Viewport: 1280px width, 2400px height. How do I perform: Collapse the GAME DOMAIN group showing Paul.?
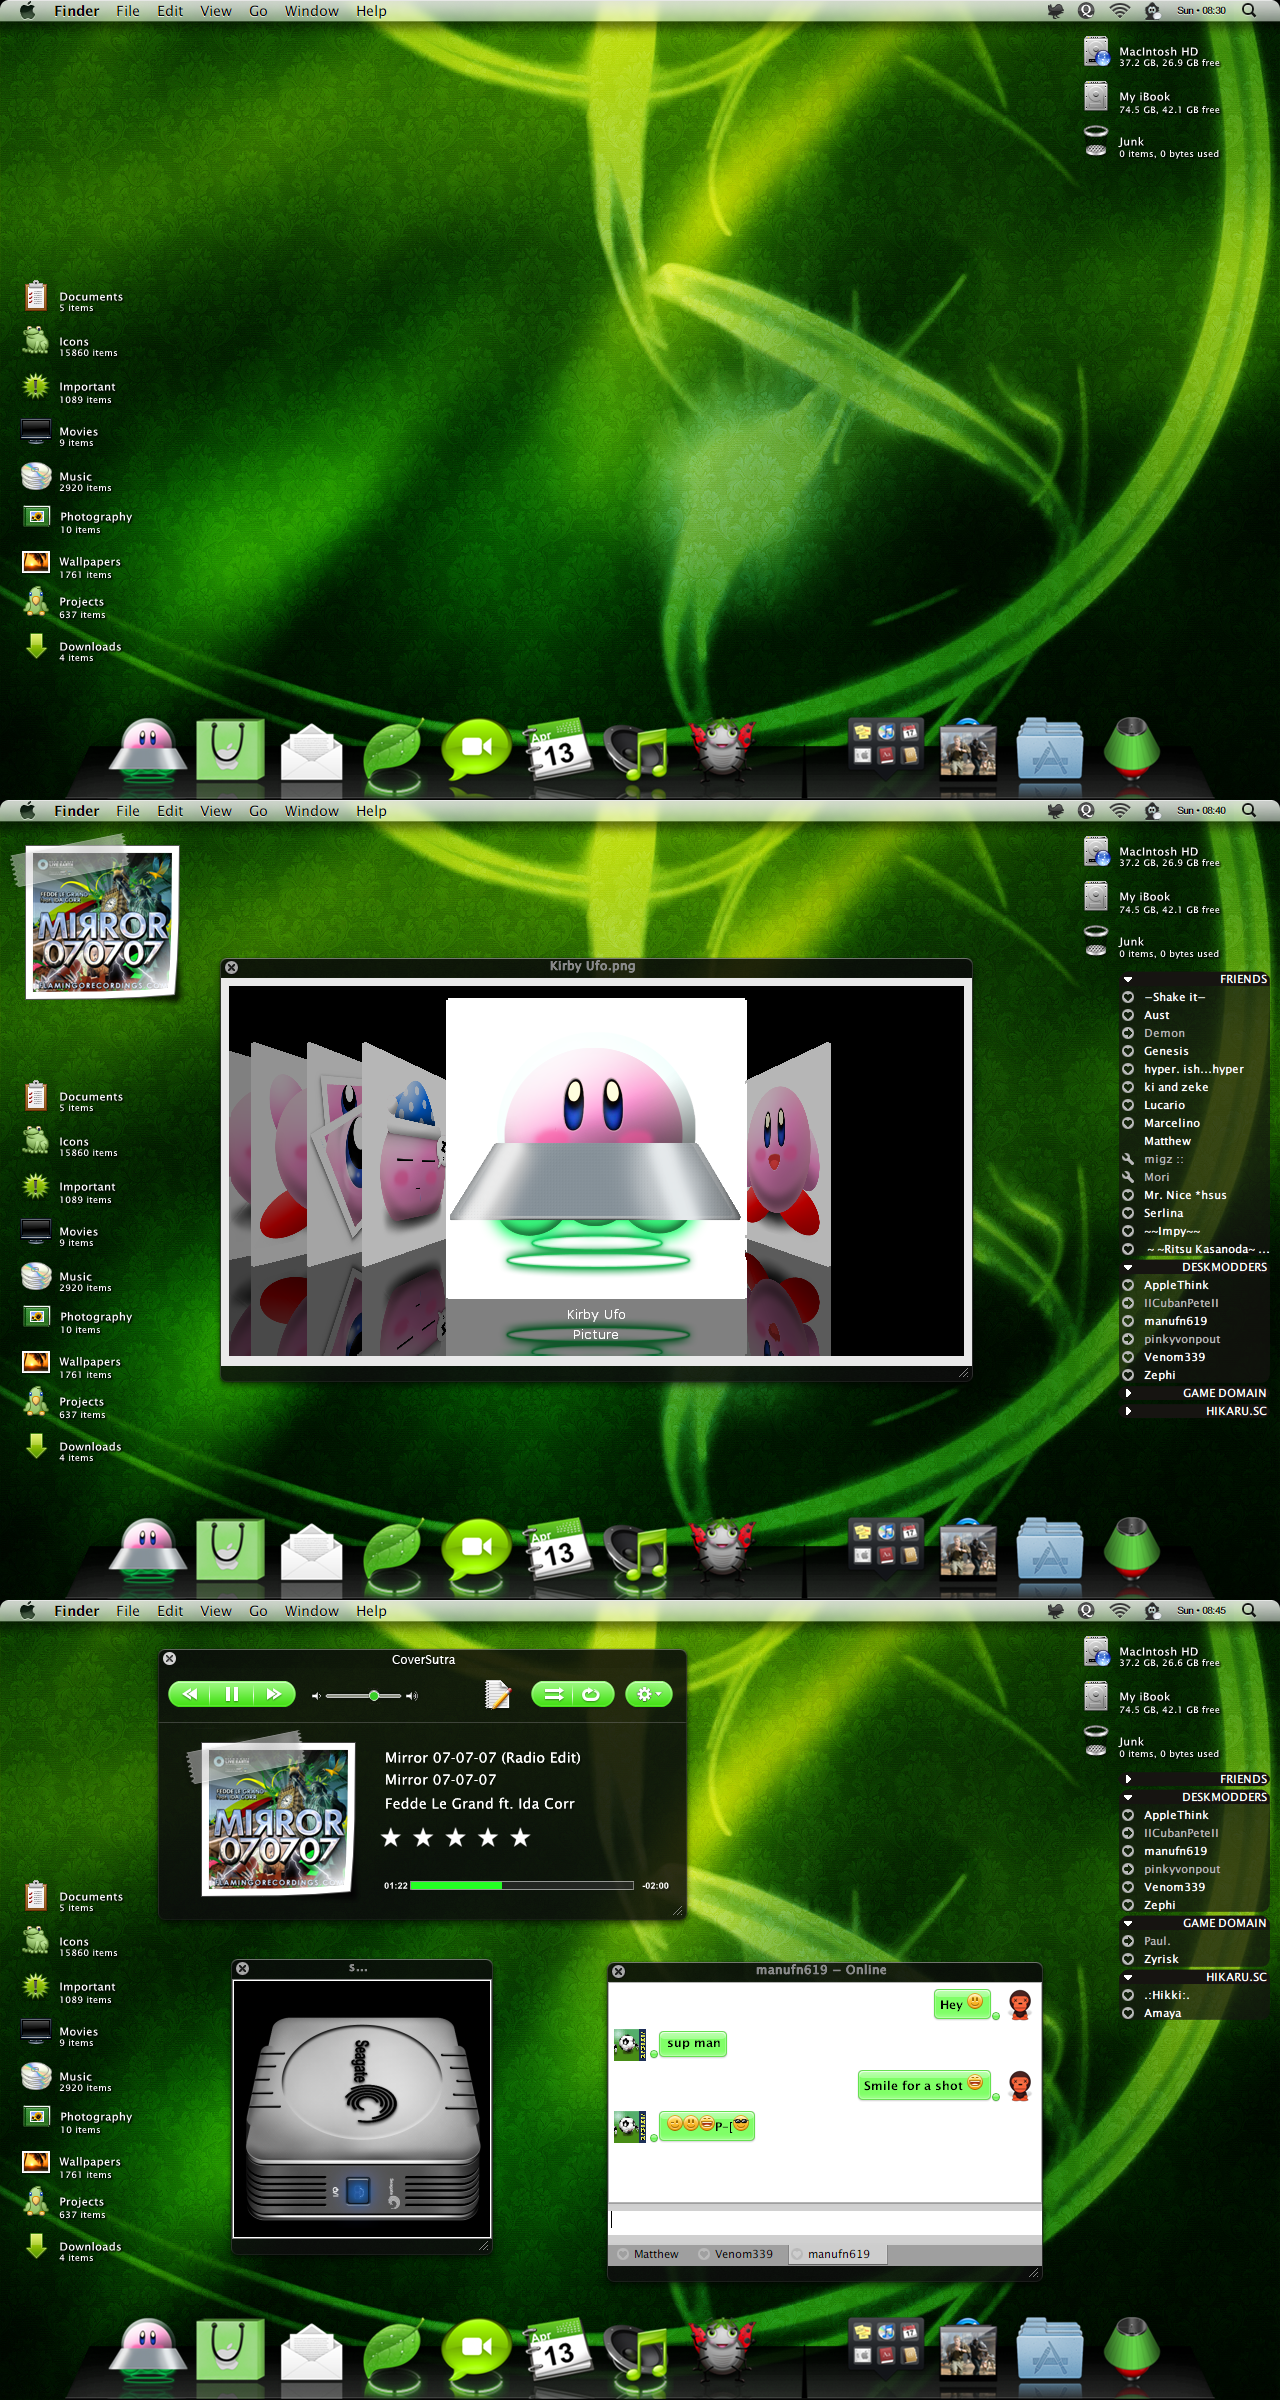pyautogui.click(x=1128, y=1923)
